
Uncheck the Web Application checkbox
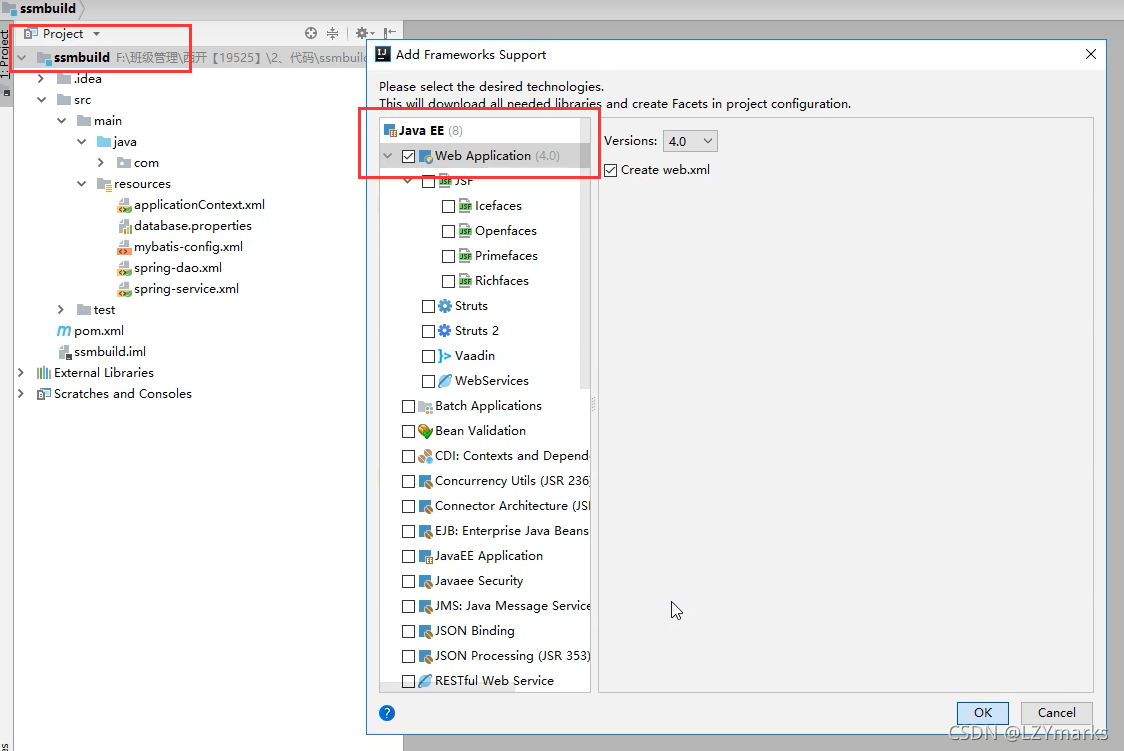point(409,156)
